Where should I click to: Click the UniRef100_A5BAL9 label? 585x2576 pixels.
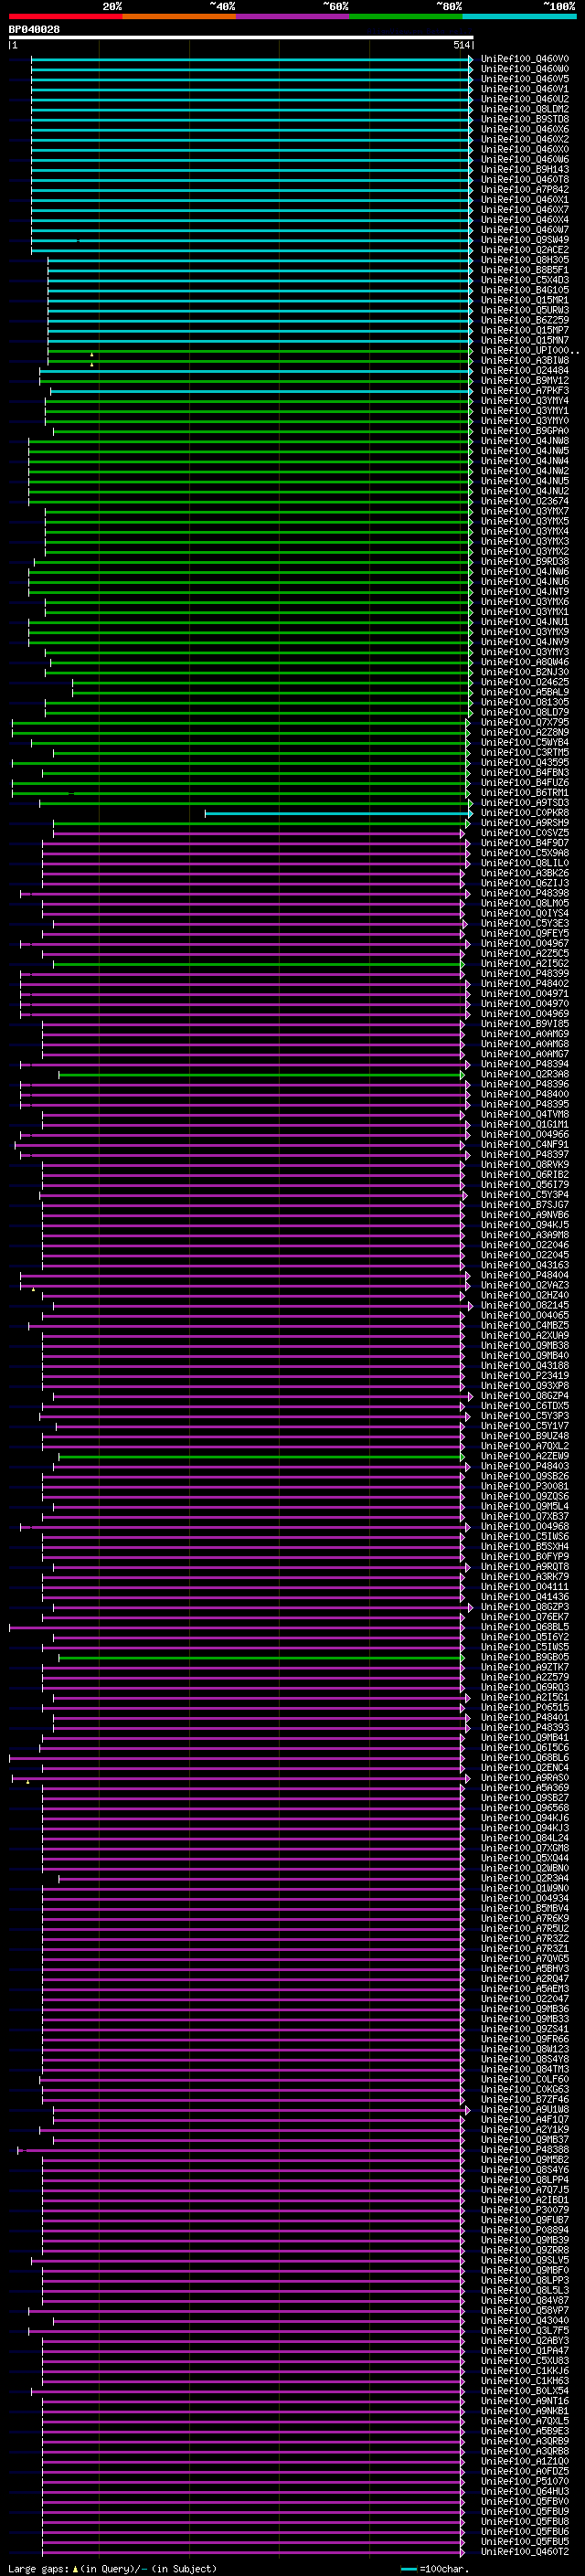point(525,692)
